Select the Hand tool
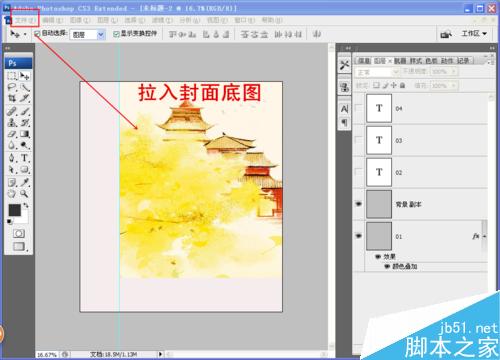Viewport: 500px width, 360px height. coord(12,193)
